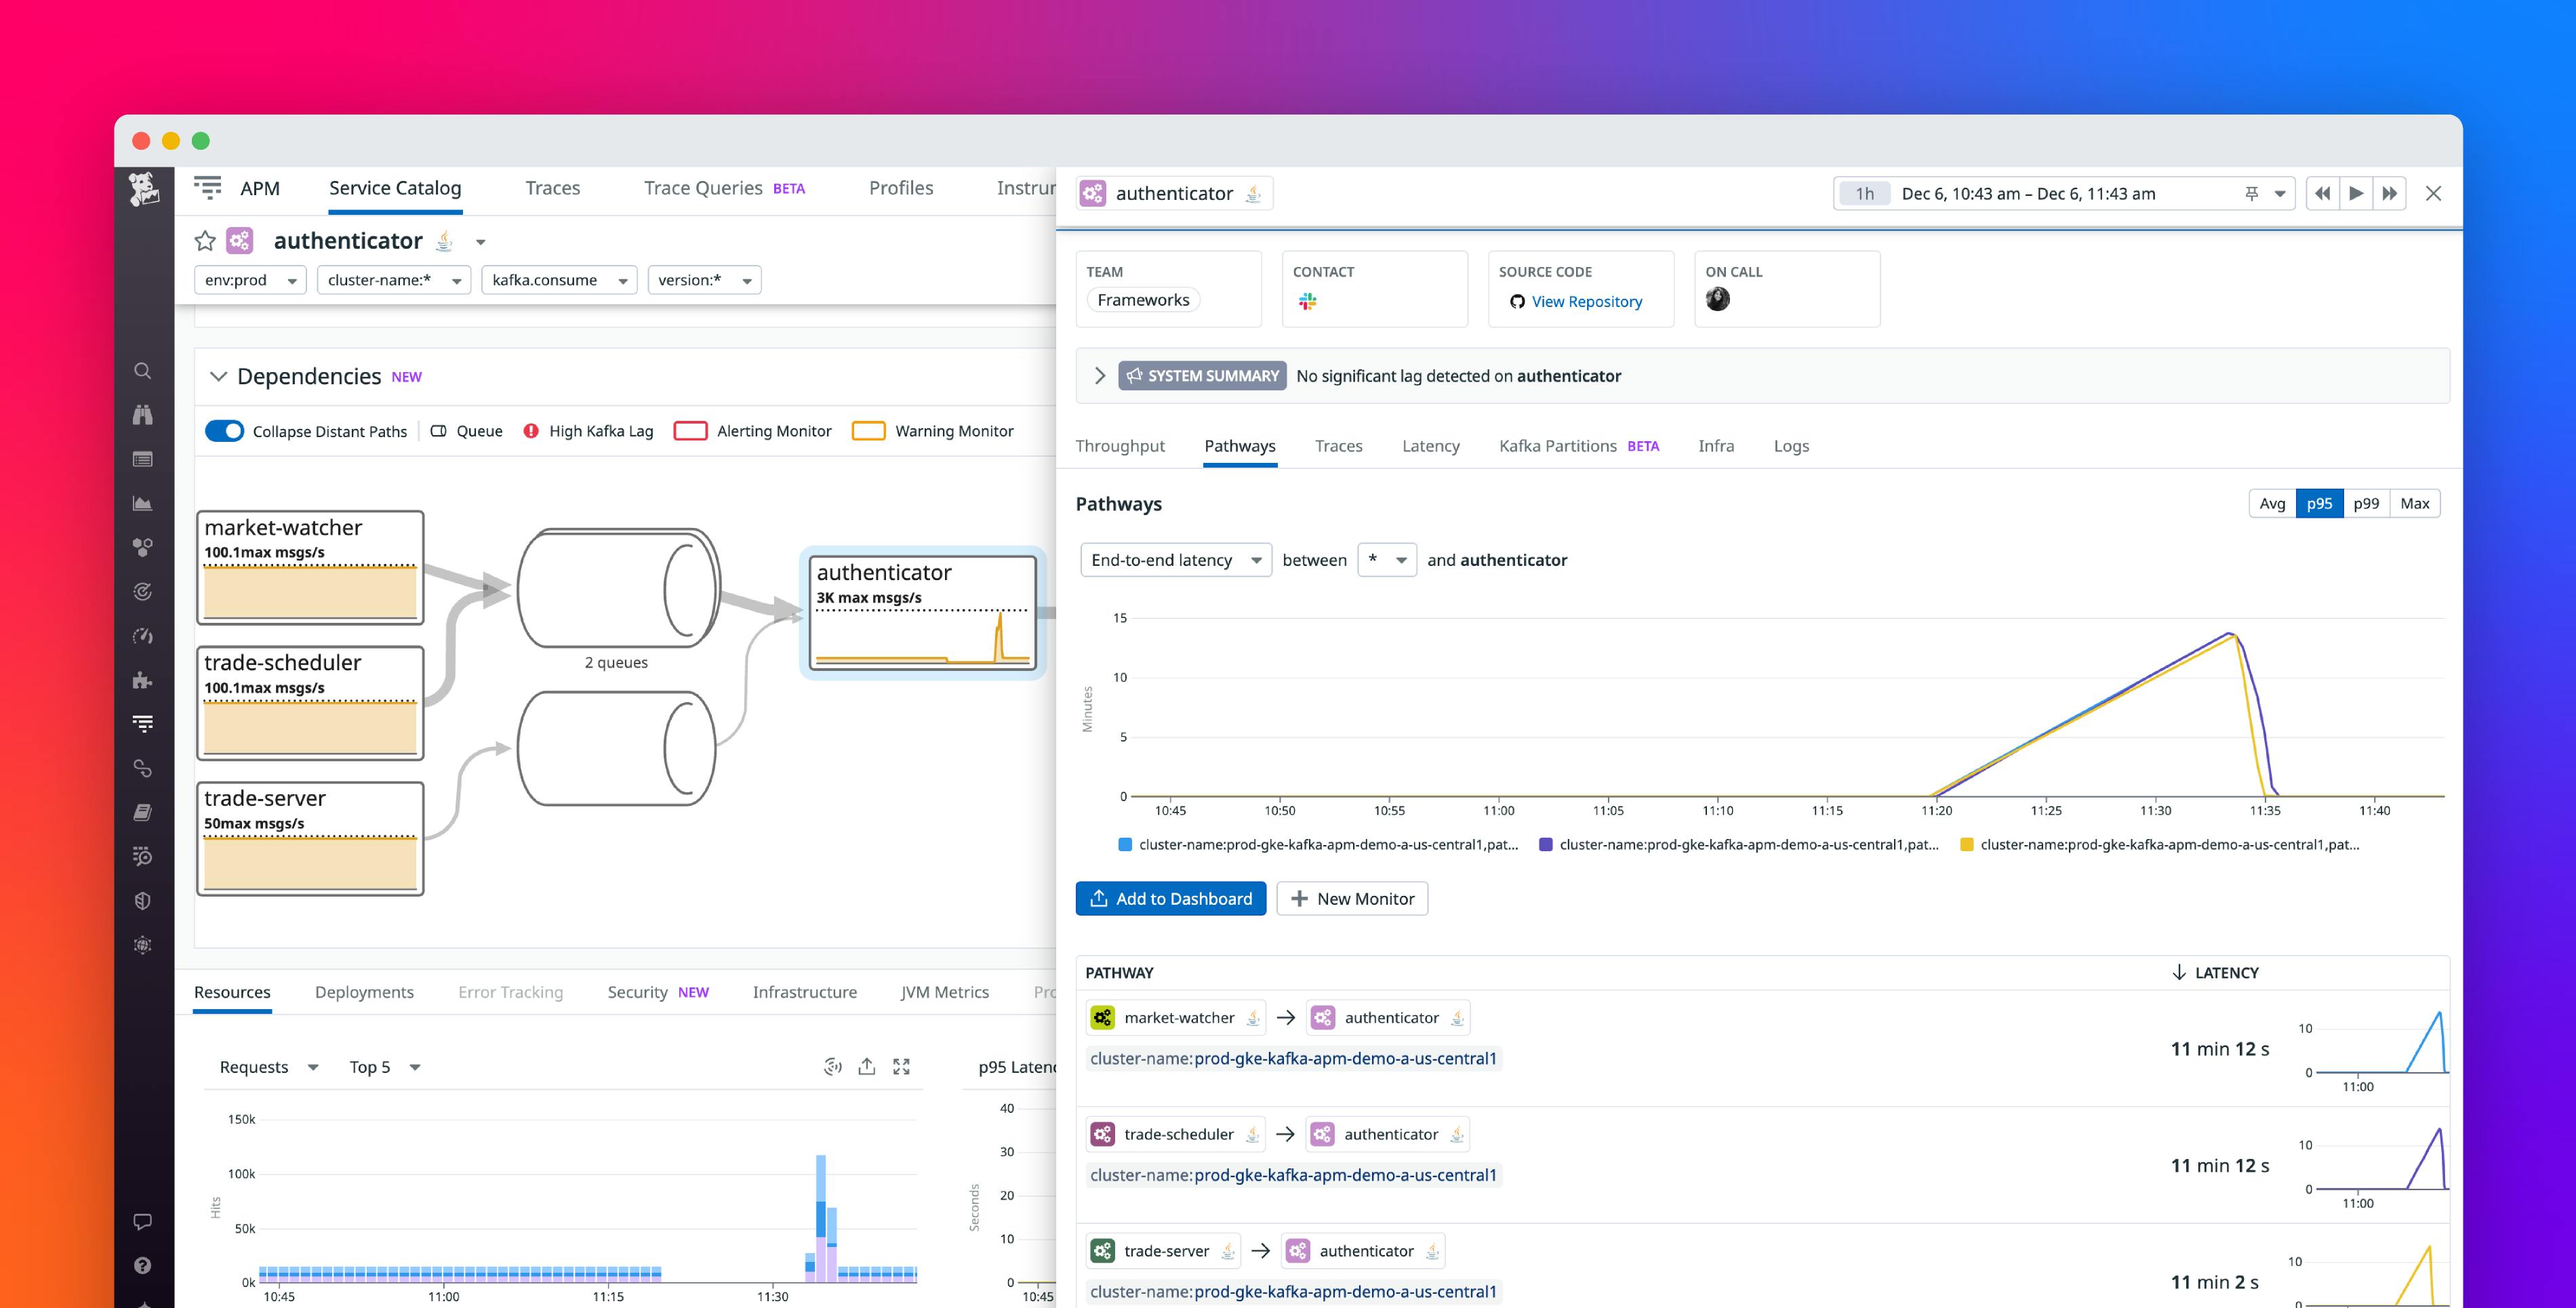Open the End-to-end latency dropdown

[x=1175, y=560]
